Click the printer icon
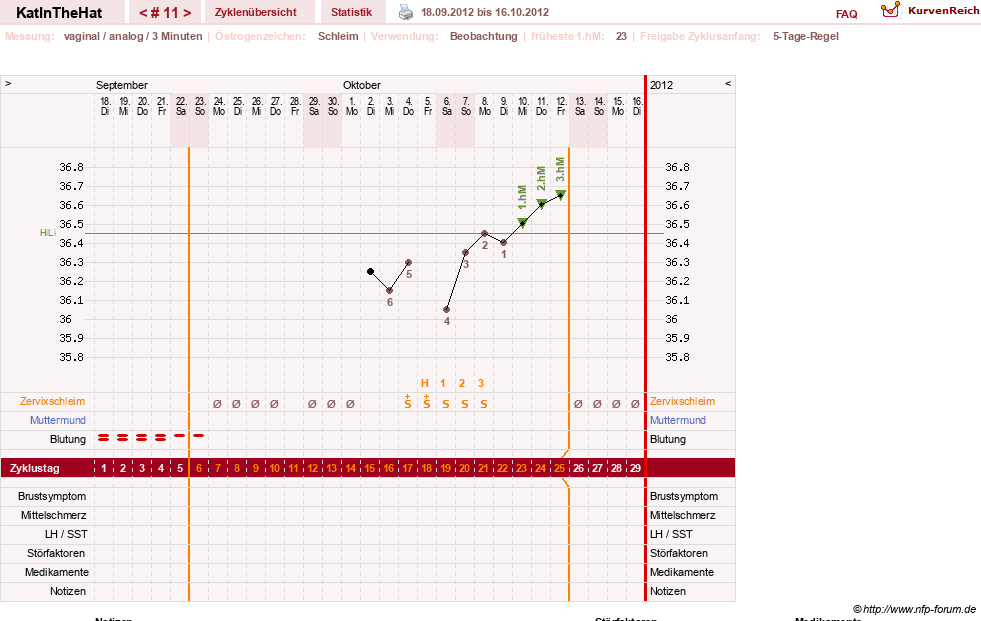The image size is (981, 621). coord(406,12)
